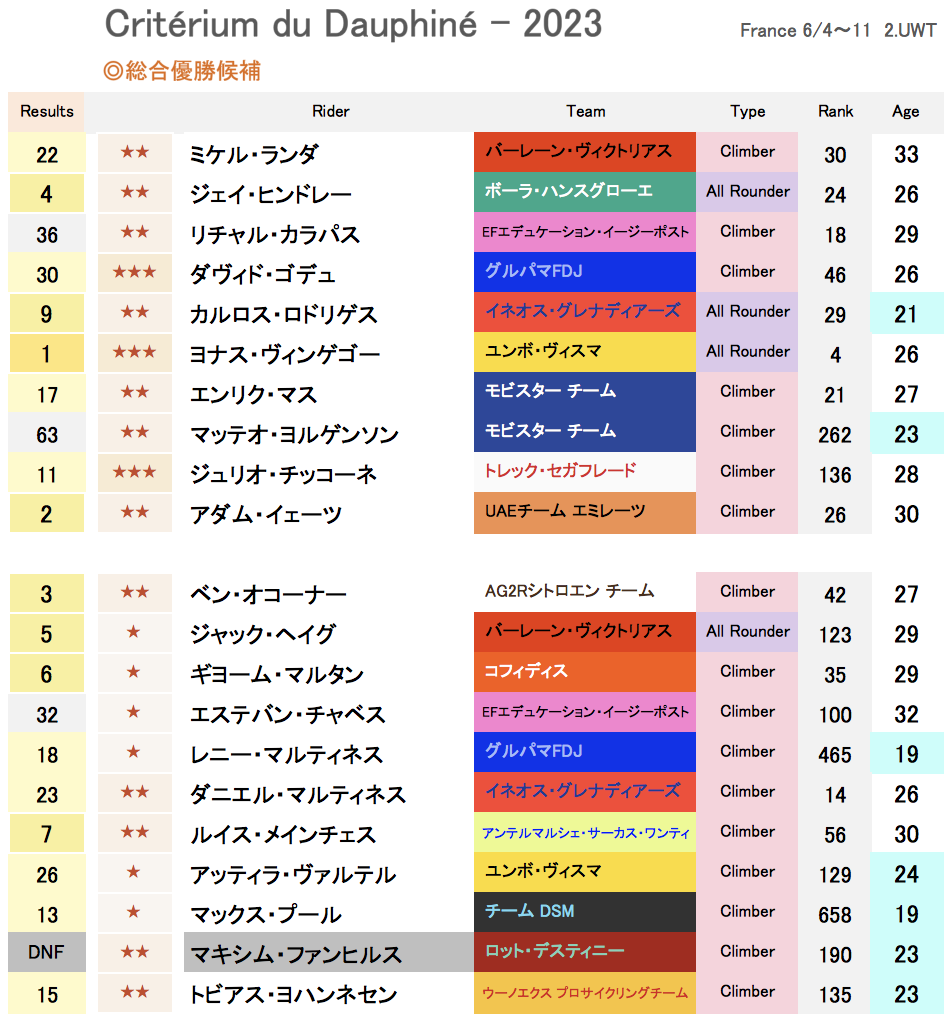Click the title Critérium du Dauphiné – 2023
The height and width of the screenshot is (1020, 952).
pyautogui.click(x=353, y=25)
